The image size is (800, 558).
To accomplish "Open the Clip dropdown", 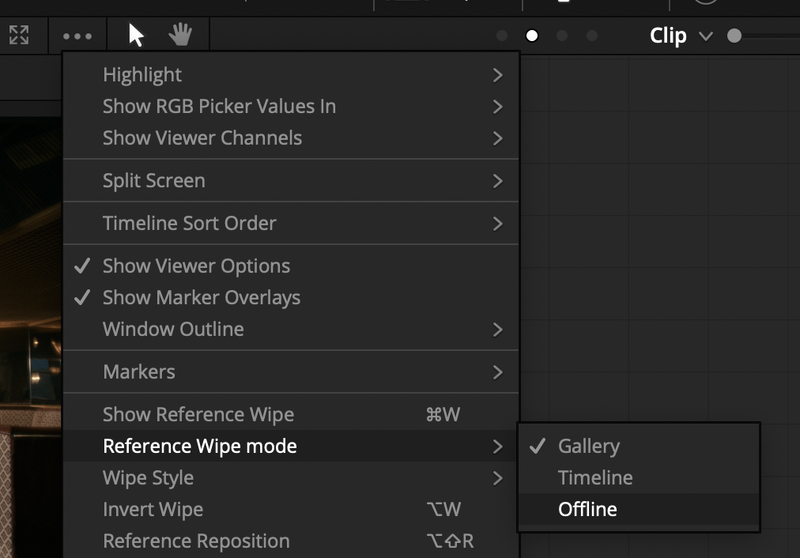I will click(680, 36).
